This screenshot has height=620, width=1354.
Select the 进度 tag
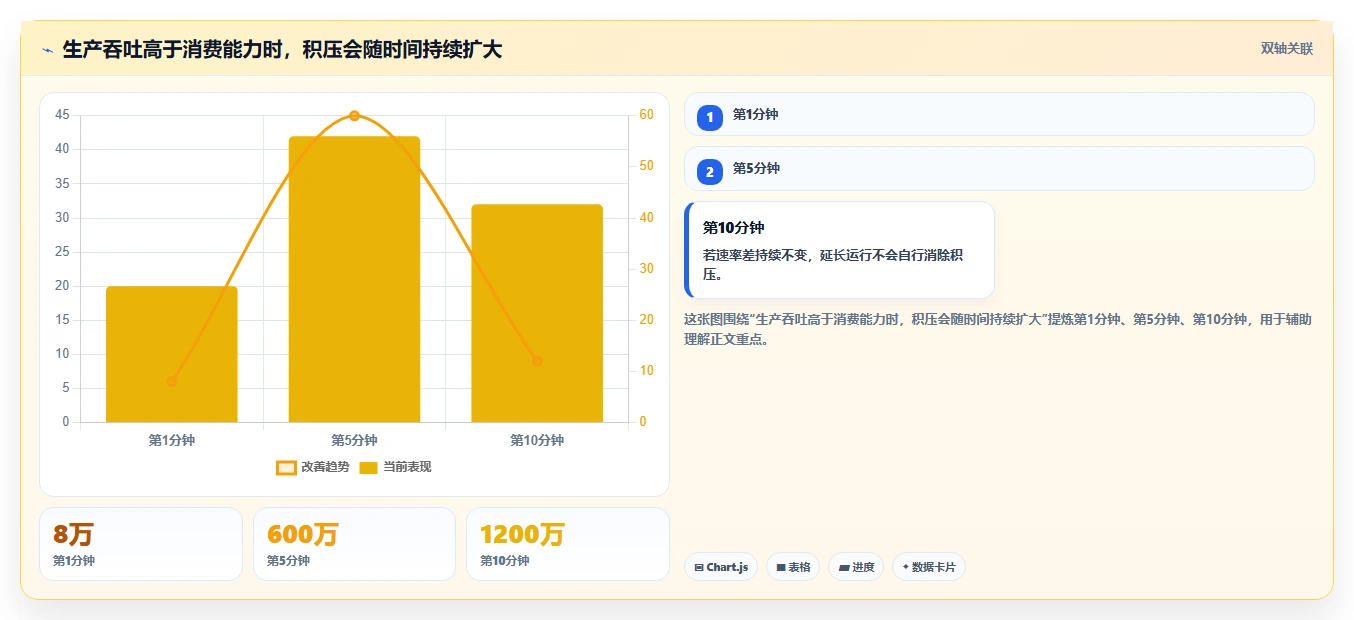(856, 567)
